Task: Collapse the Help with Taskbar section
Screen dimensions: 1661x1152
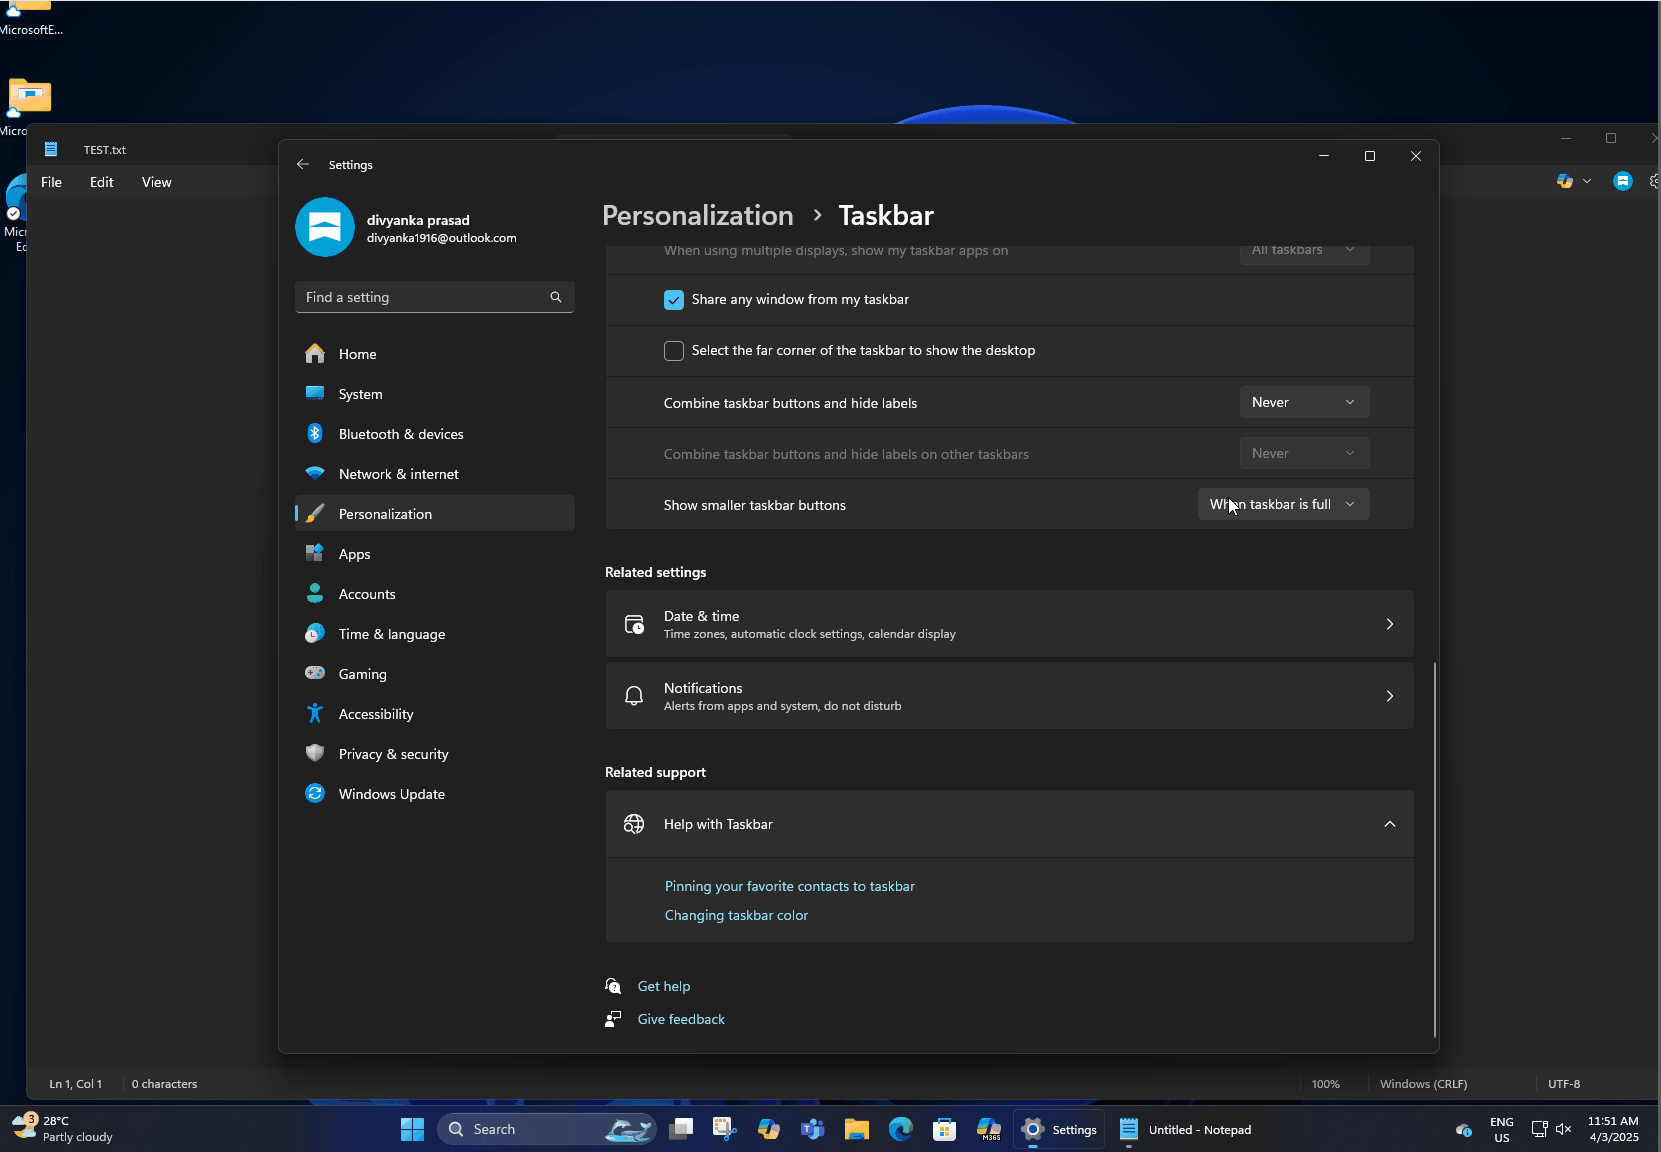Action: [1389, 824]
